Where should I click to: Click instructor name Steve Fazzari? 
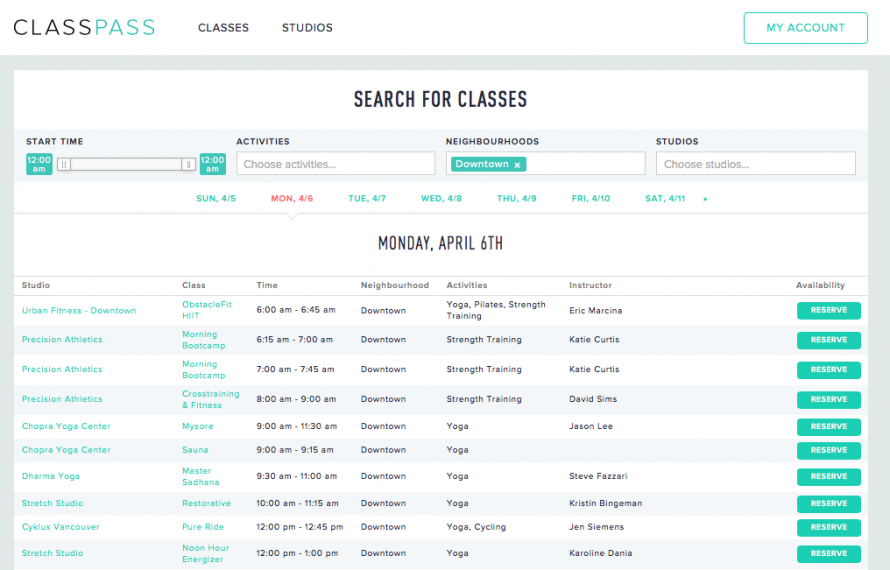click(x=598, y=476)
